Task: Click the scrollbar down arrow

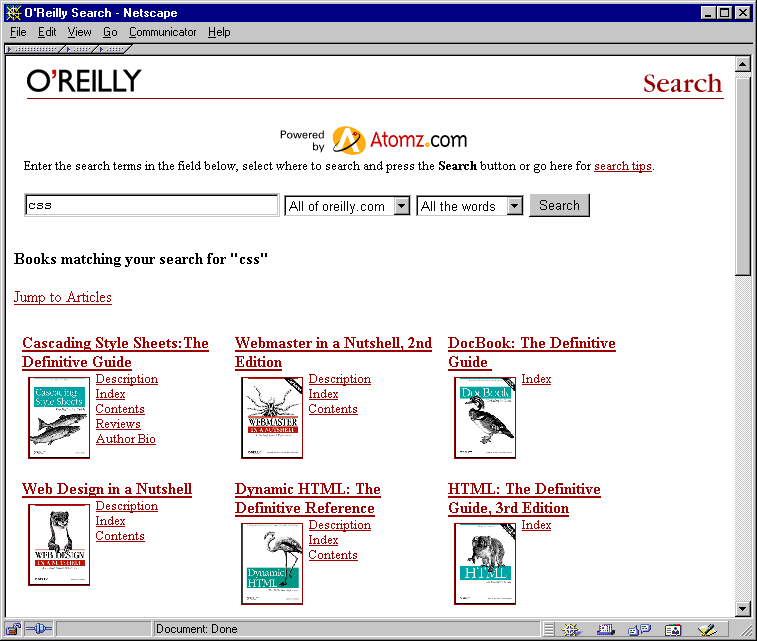Action: 743,609
